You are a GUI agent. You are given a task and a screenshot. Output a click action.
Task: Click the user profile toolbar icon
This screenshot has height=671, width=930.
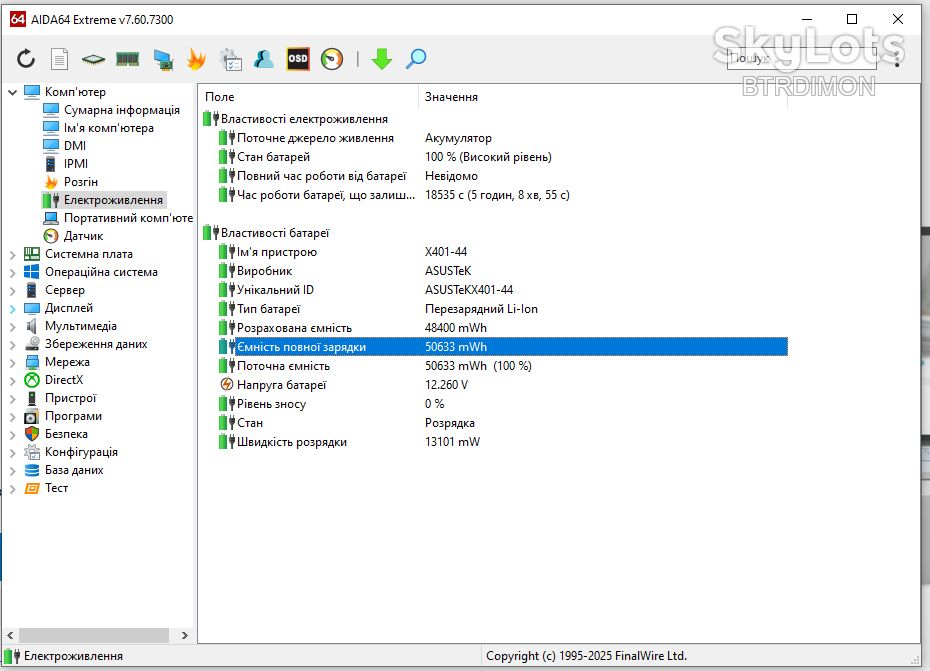click(x=264, y=59)
